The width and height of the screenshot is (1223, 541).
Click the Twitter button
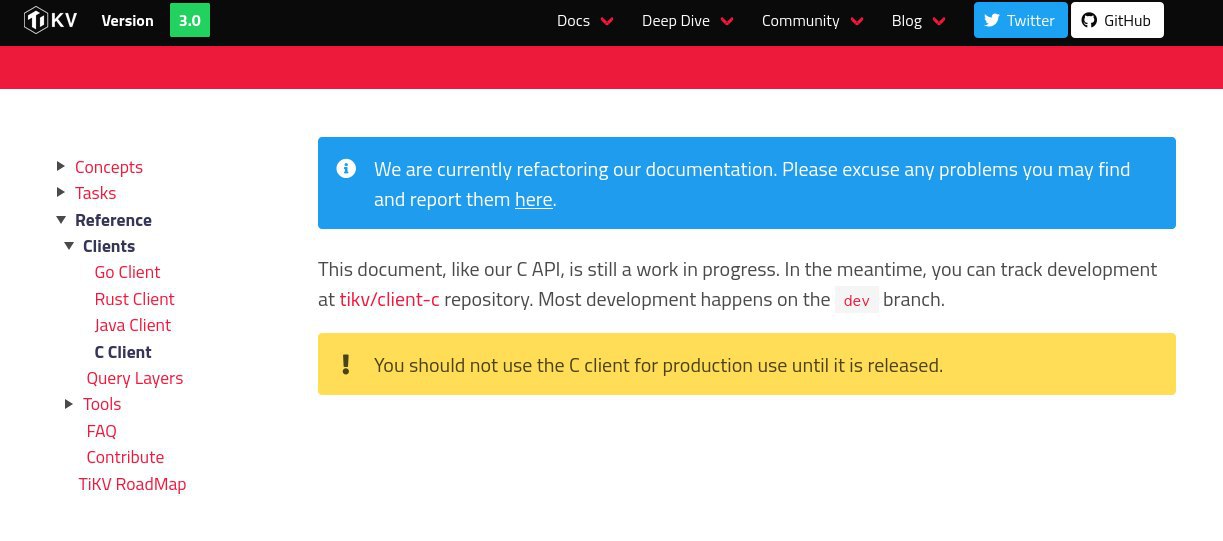(1021, 20)
